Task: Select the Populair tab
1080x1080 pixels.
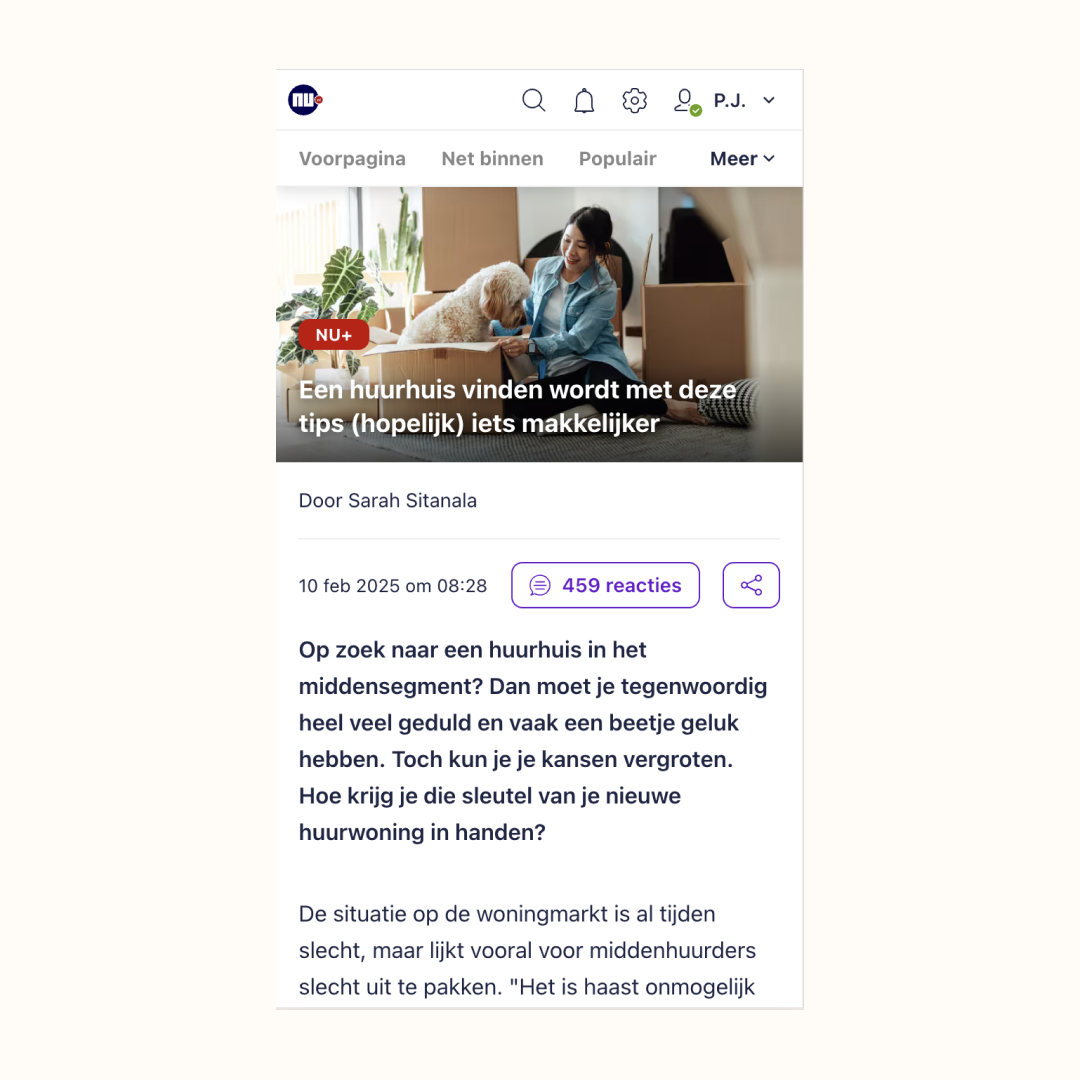Action: (x=618, y=159)
